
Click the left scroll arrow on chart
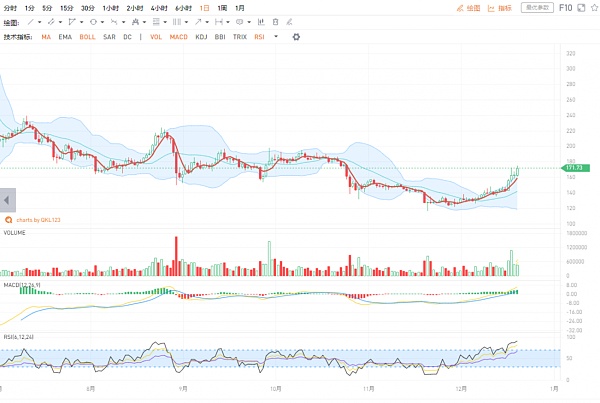point(5,199)
